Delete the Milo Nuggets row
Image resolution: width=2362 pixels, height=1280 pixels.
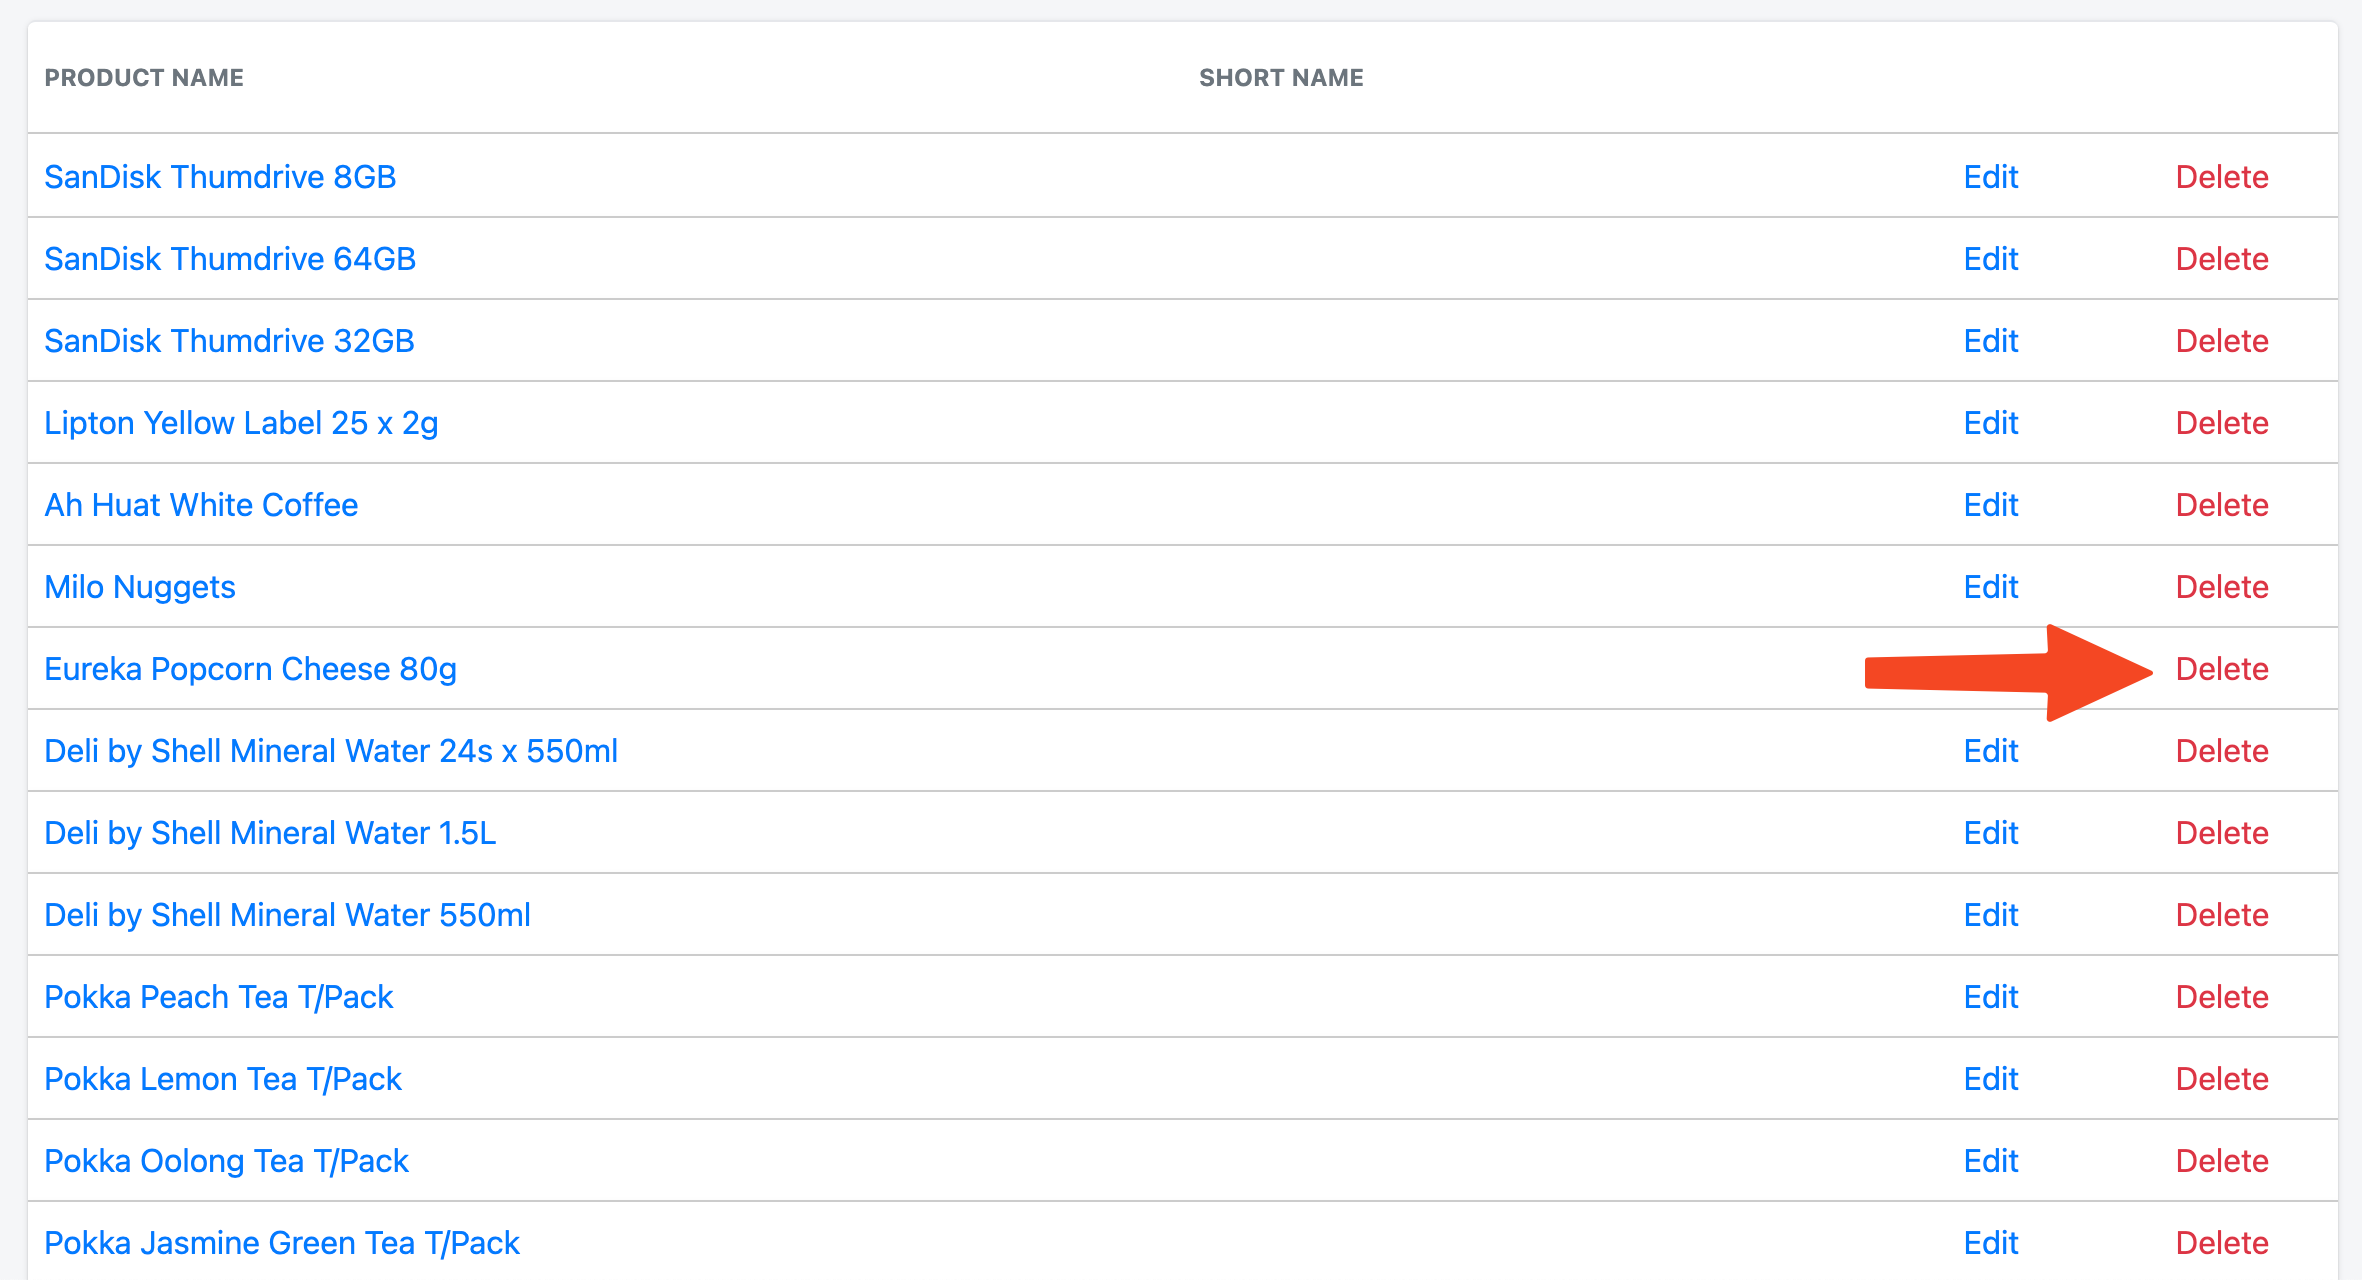(2222, 587)
